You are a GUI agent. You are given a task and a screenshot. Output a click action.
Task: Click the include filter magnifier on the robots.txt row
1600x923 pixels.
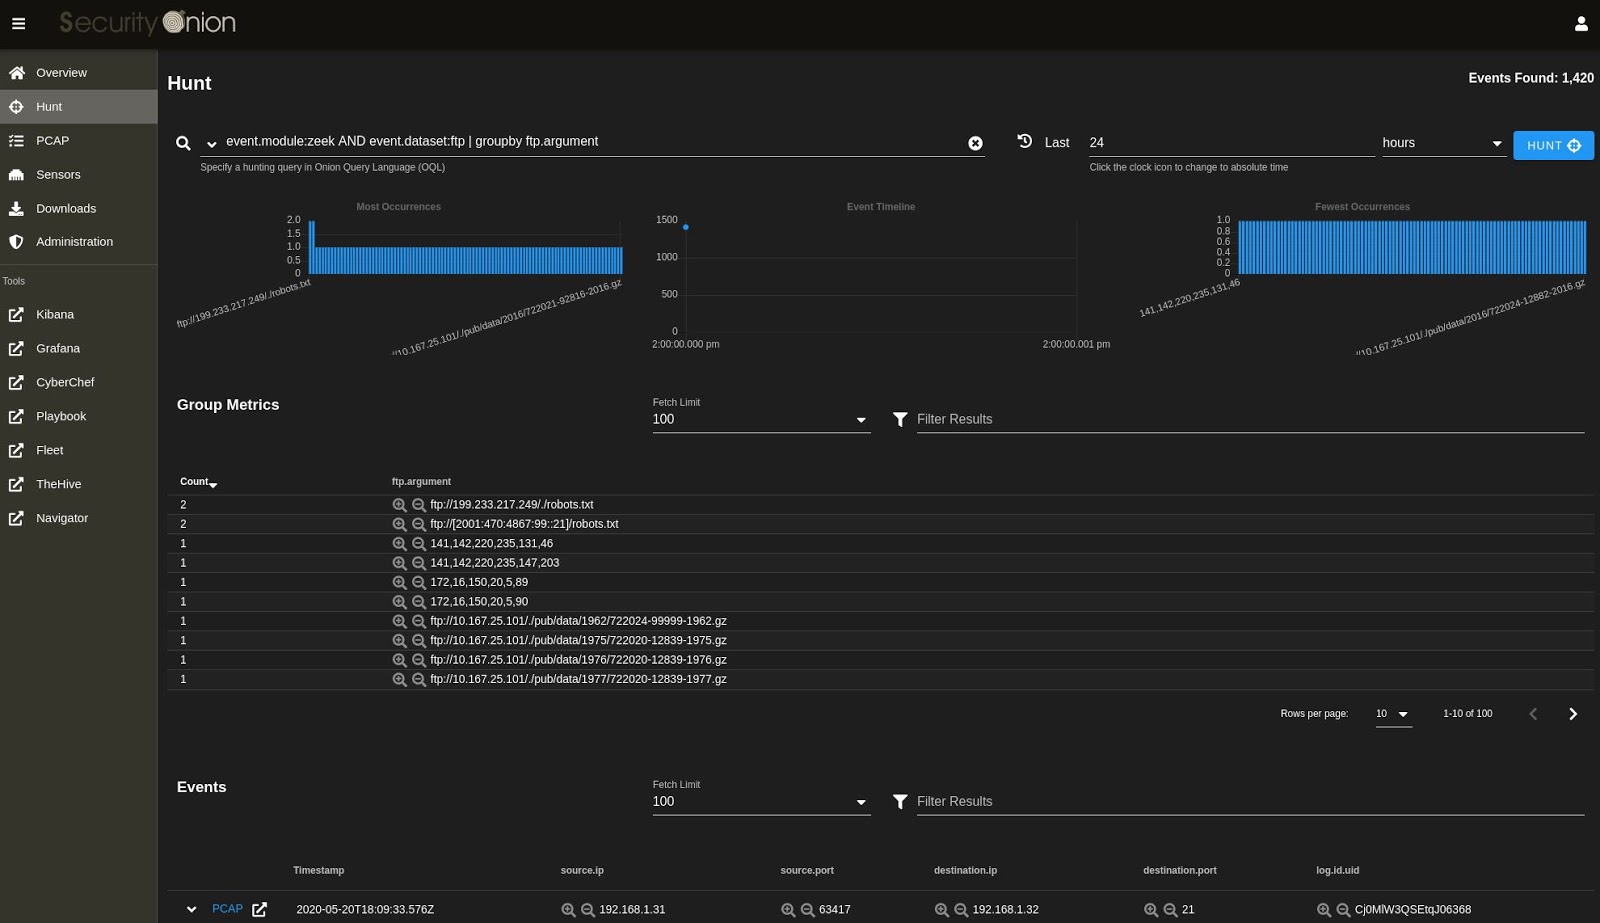(401, 505)
